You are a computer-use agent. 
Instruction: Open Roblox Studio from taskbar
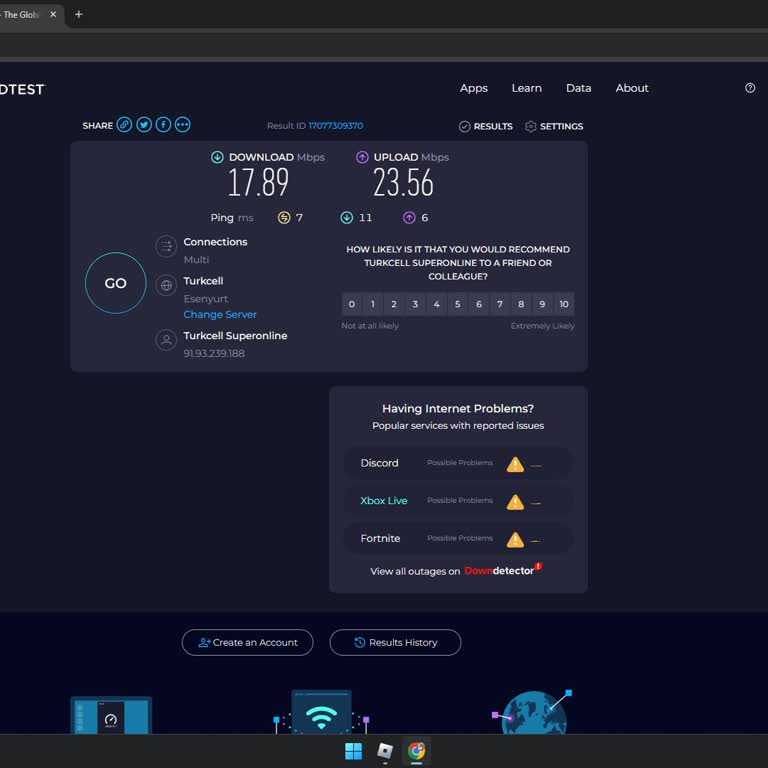[x=385, y=751]
